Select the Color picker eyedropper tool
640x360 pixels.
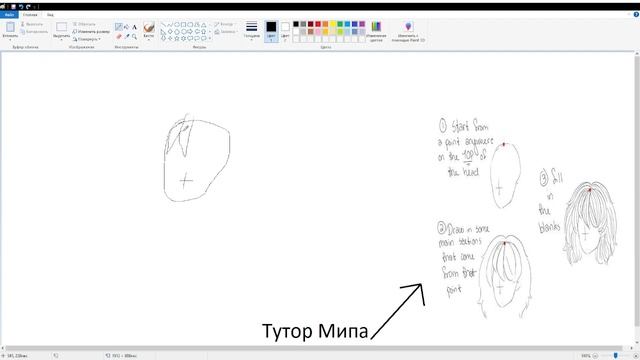coord(127,36)
